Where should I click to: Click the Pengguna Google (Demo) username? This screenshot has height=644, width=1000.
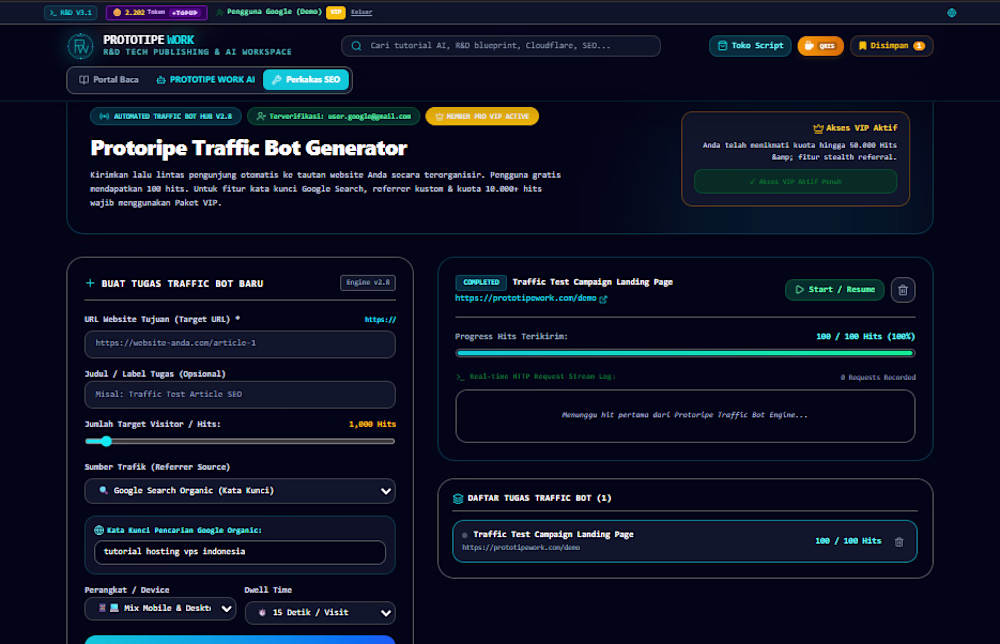(x=274, y=11)
